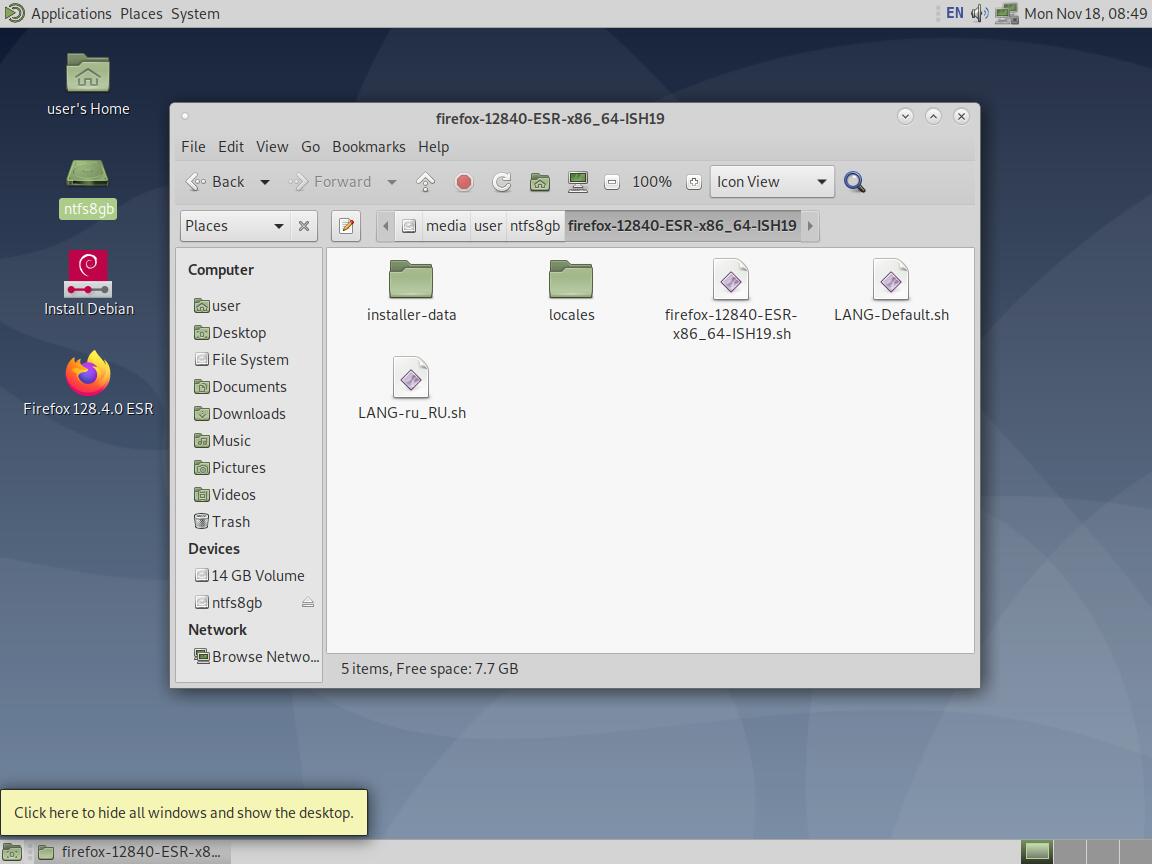Zoom out with minus icon
Viewport: 1152px width, 864px height.
tap(612, 182)
